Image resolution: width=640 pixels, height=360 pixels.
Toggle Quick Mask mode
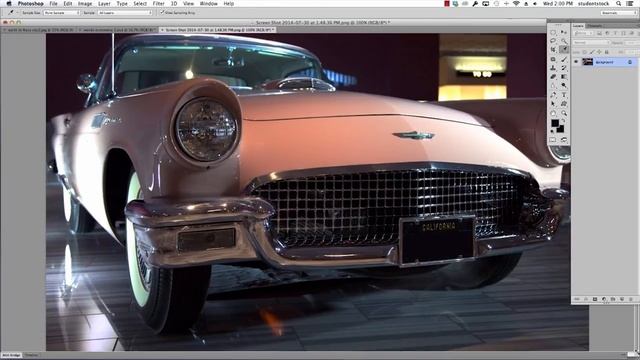click(553, 140)
